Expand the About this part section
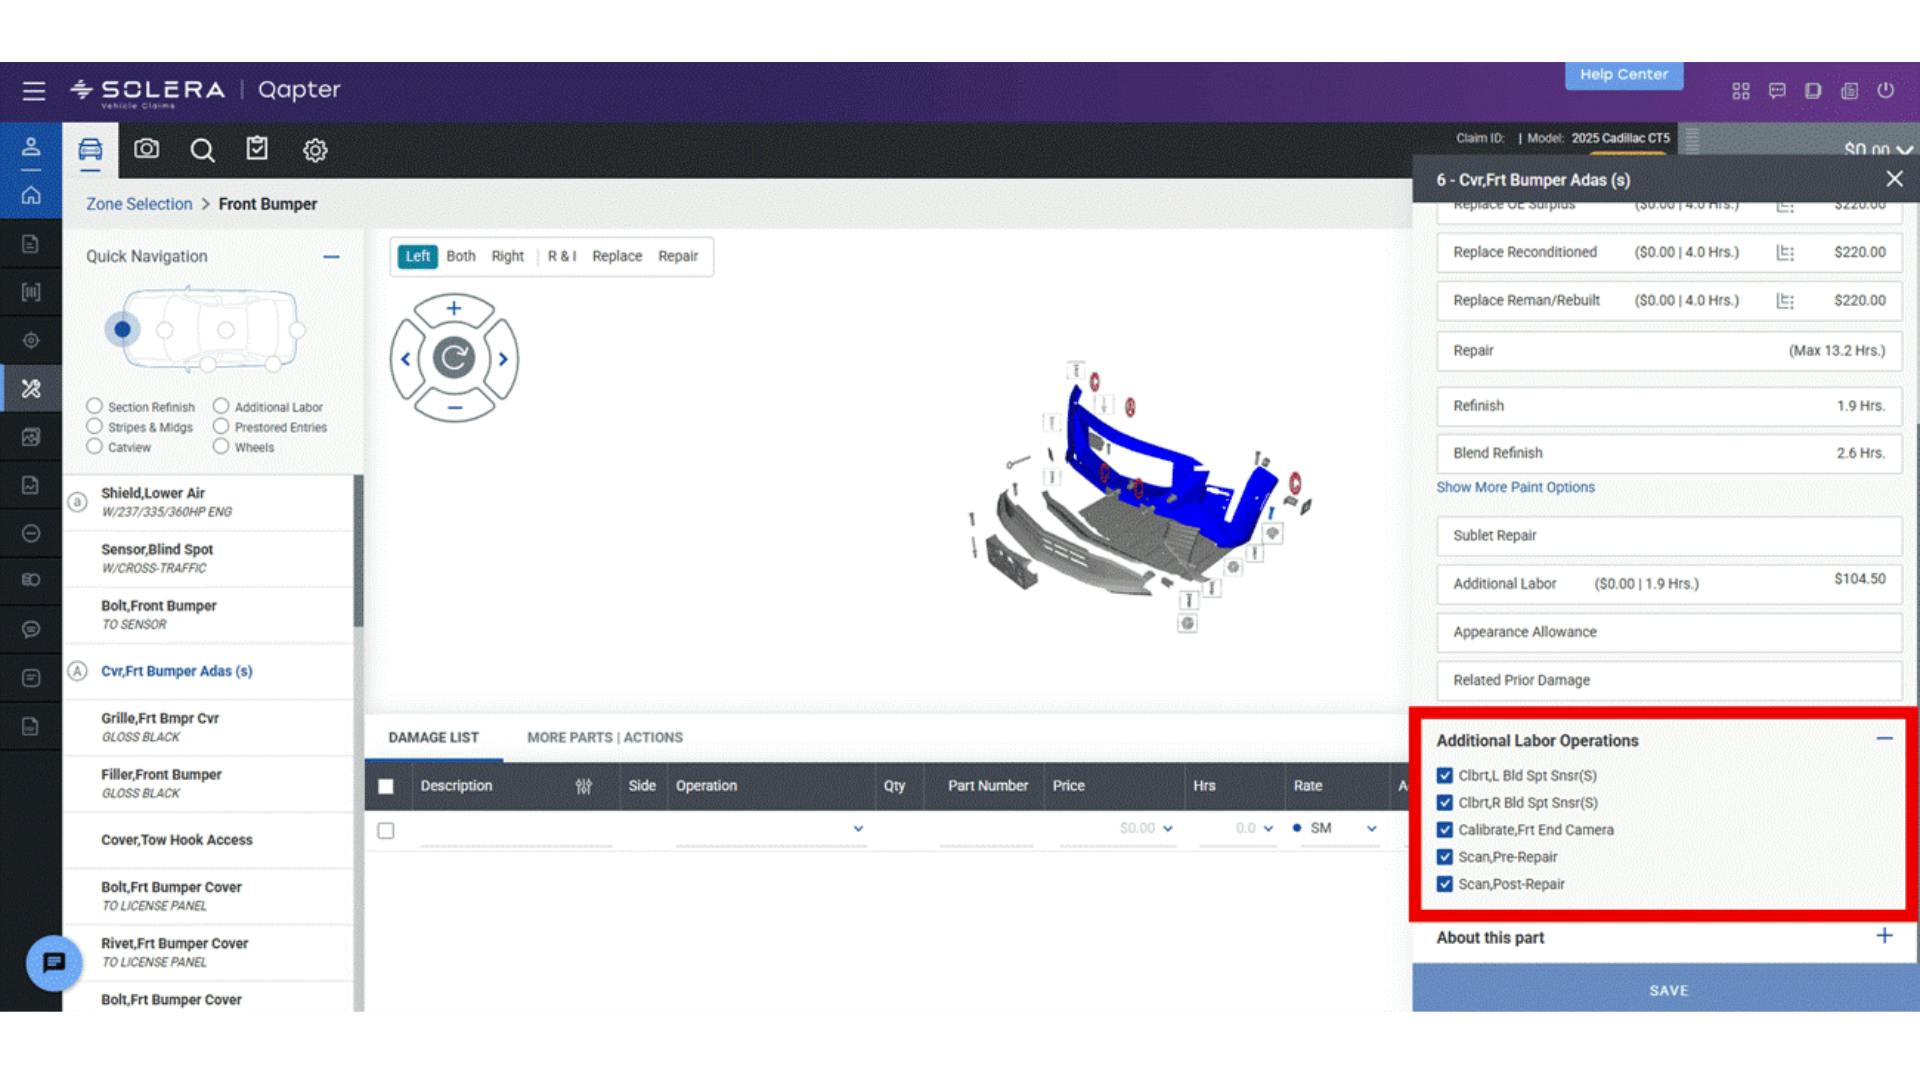Screen dimensions: 1920x1080 [1884, 936]
